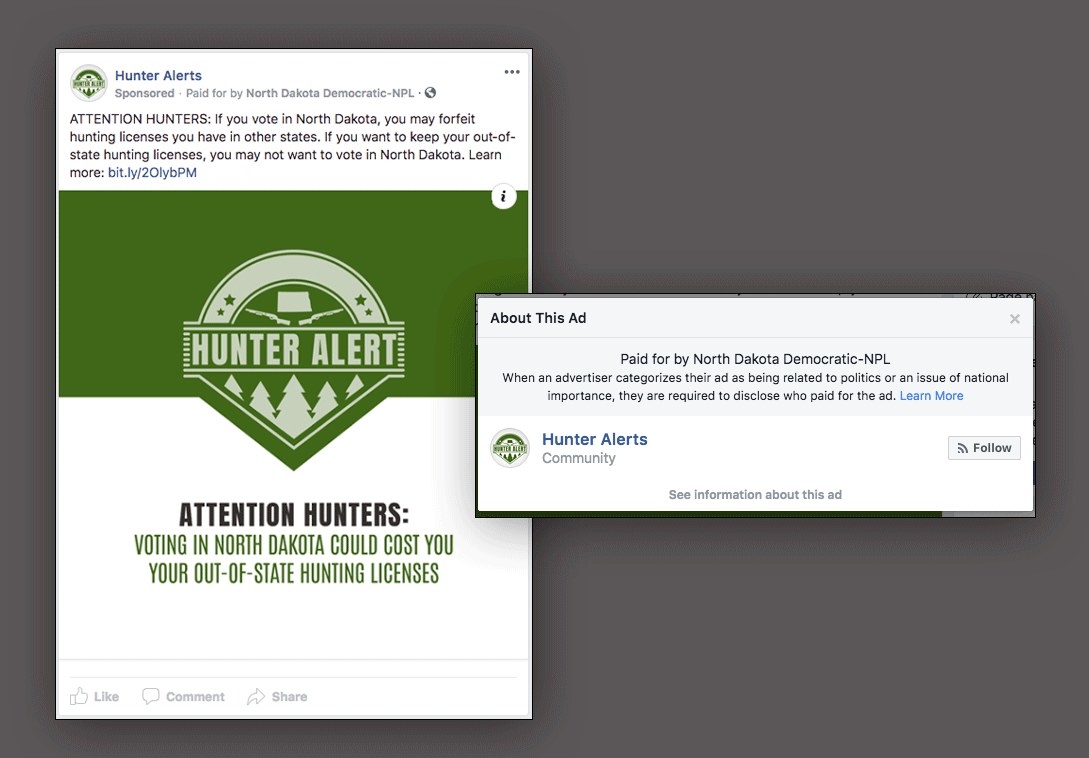This screenshot has width=1089, height=758.
Task: Click the info icon on ad image
Action: click(x=504, y=197)
